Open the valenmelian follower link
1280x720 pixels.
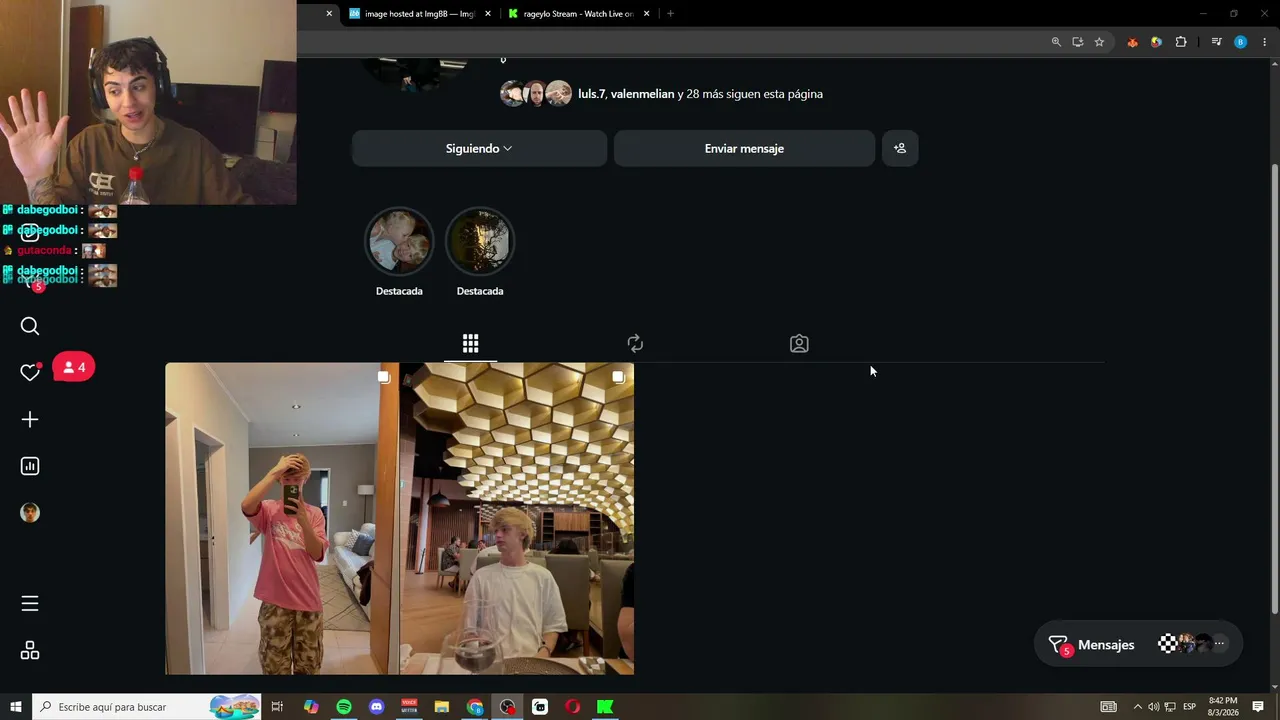(x=642, y=94)
